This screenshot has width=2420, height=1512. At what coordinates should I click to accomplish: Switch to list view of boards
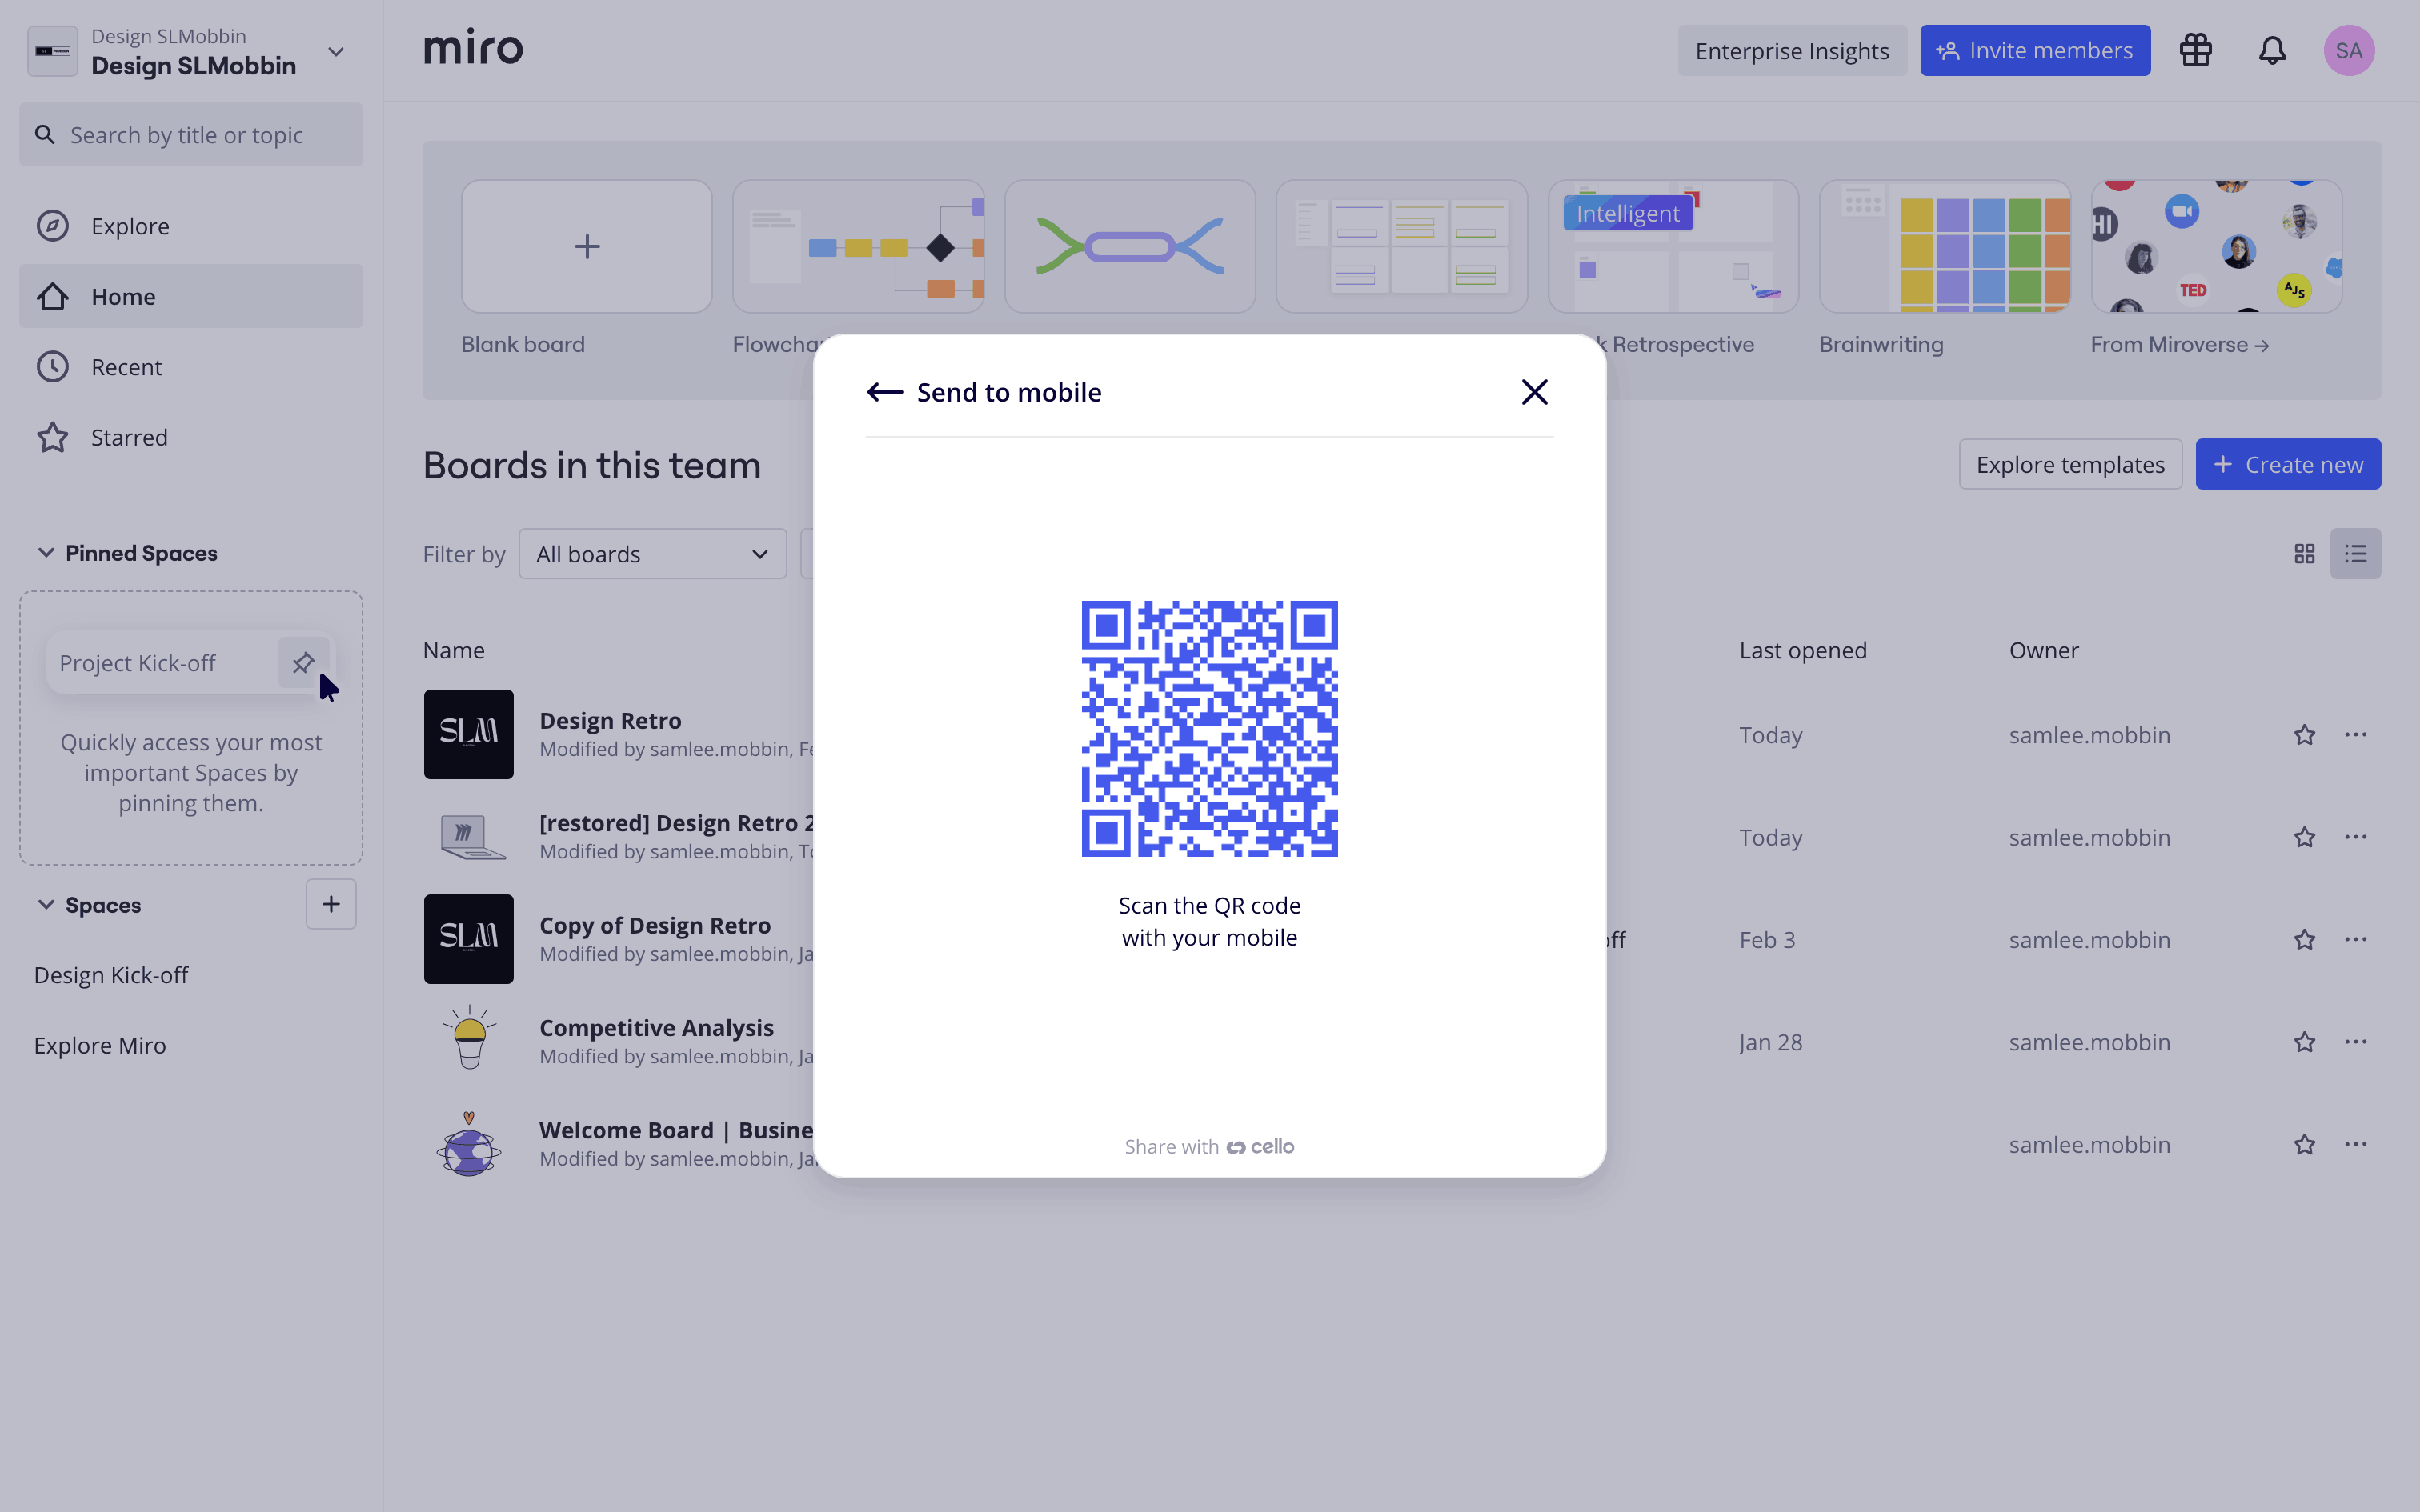(x=2355, y=554)
